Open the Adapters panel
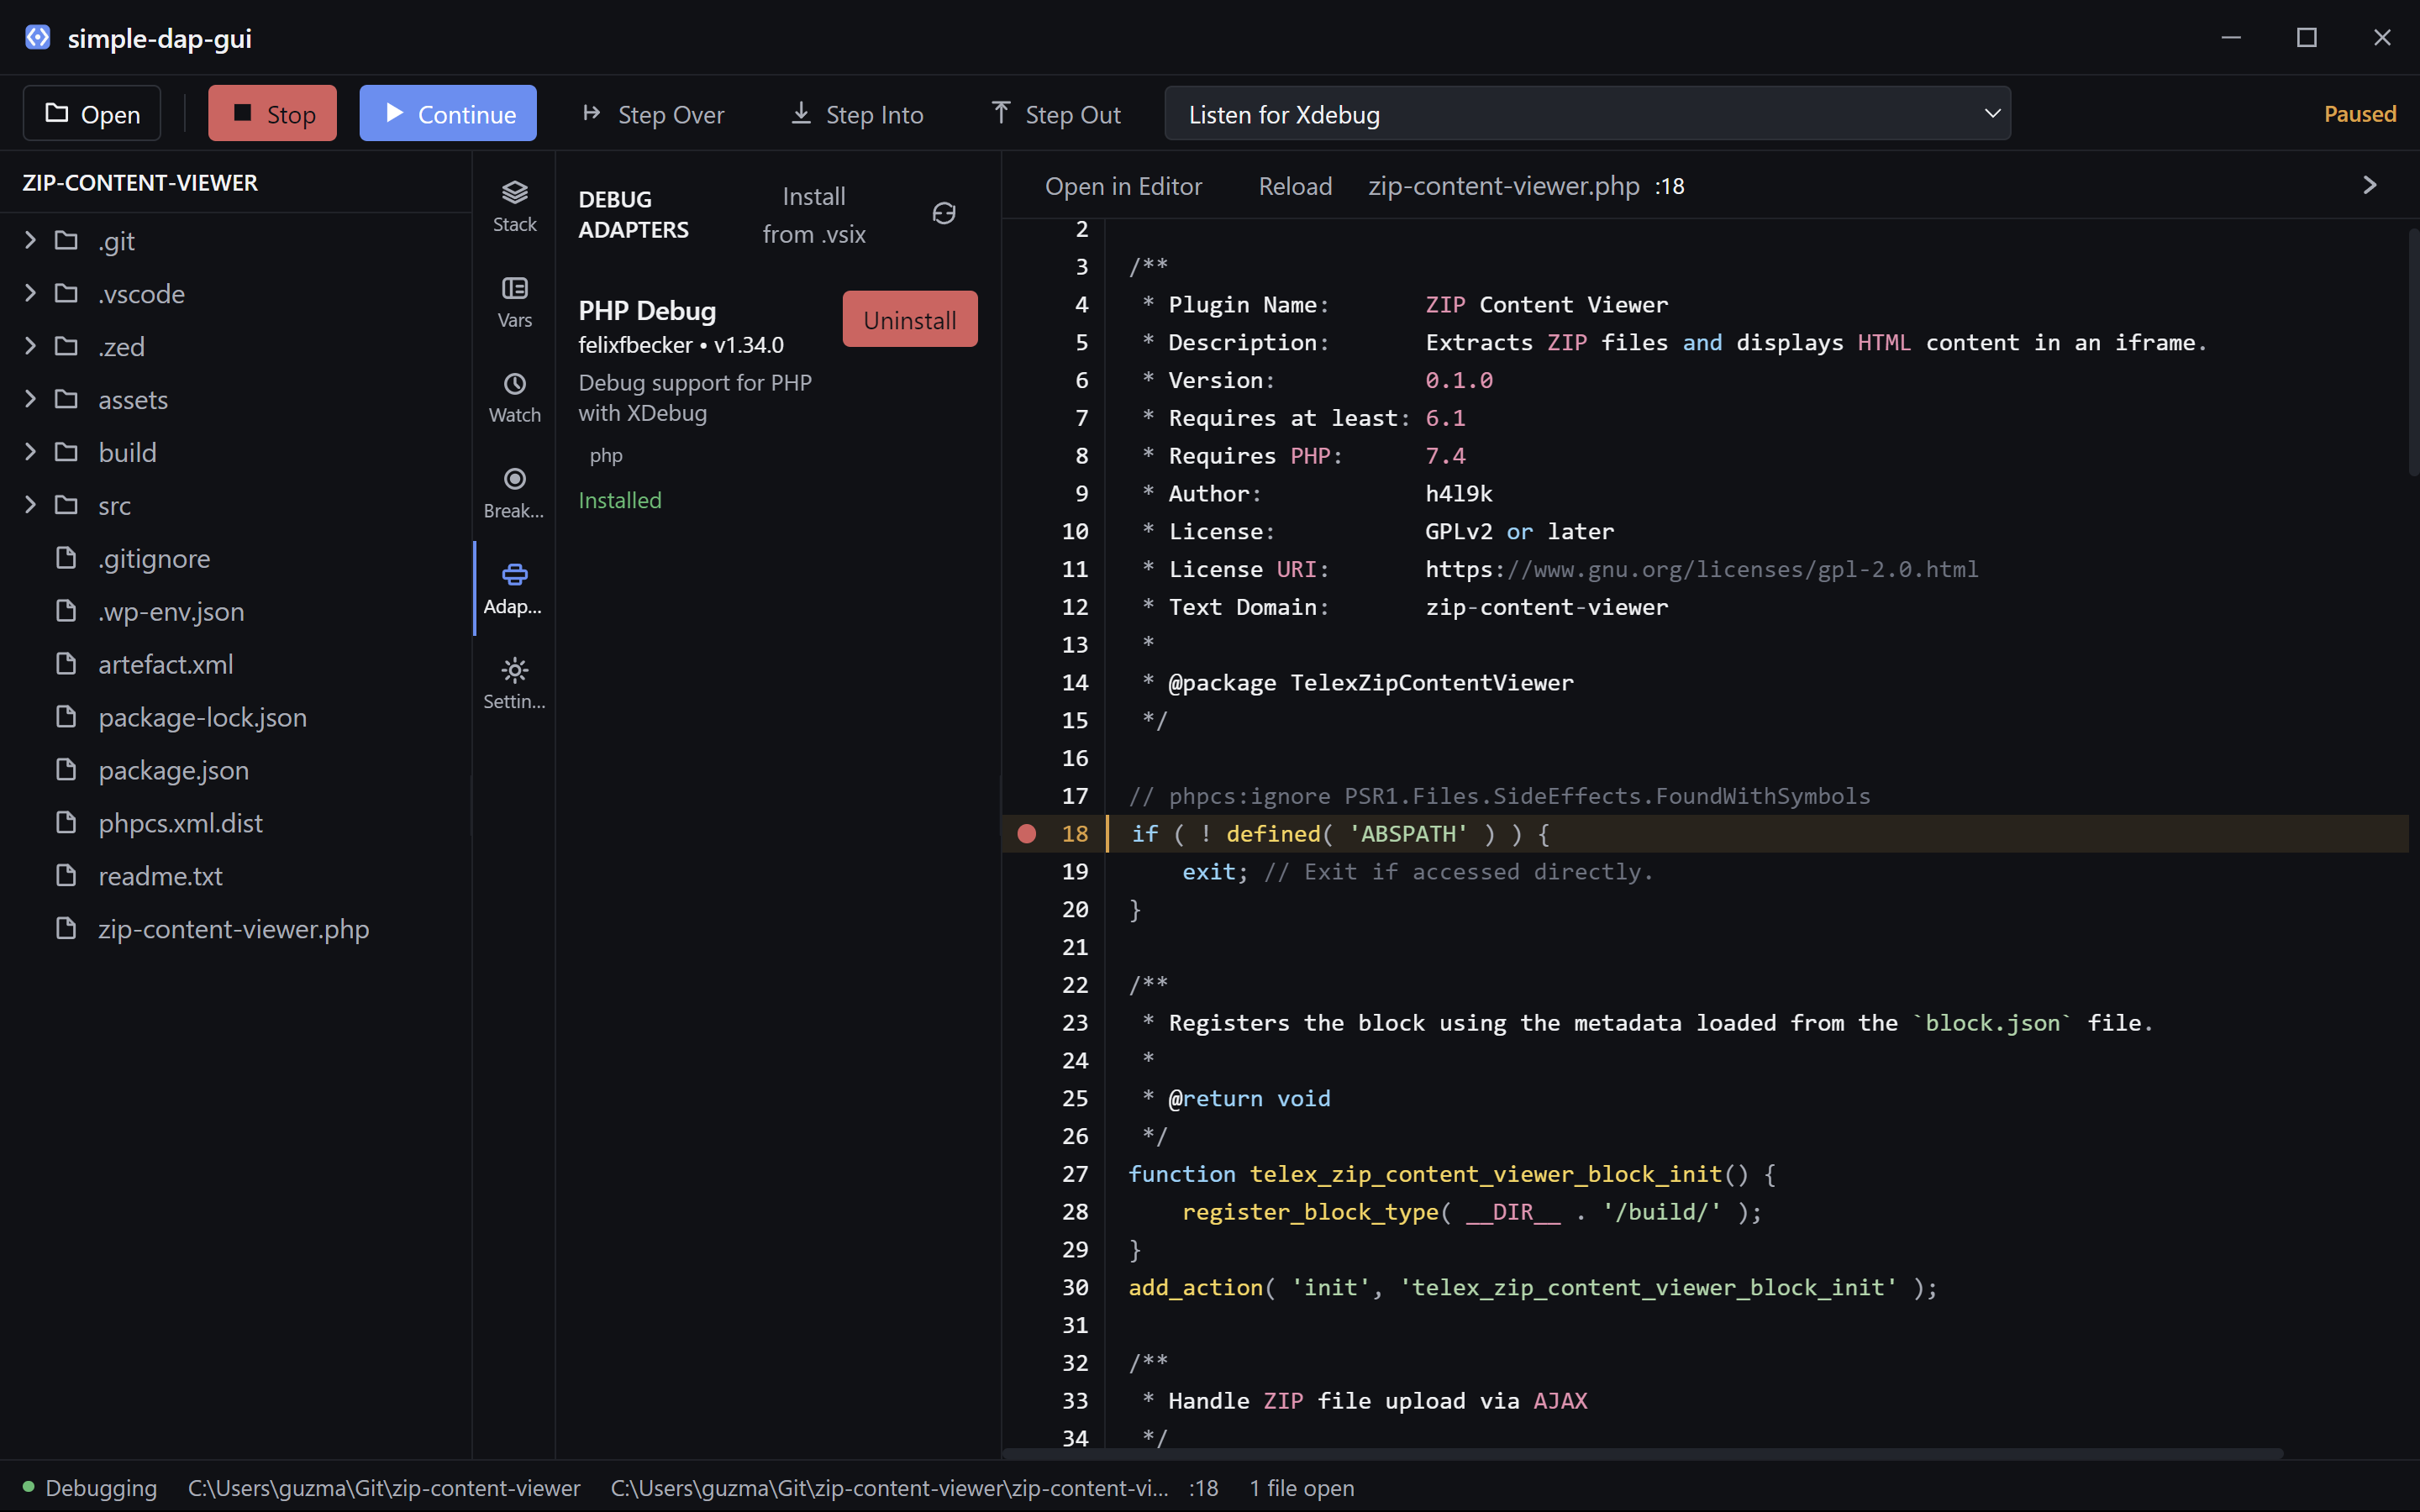The width and height of the screenshot is (2420, 1512). [x=514, y=588]
